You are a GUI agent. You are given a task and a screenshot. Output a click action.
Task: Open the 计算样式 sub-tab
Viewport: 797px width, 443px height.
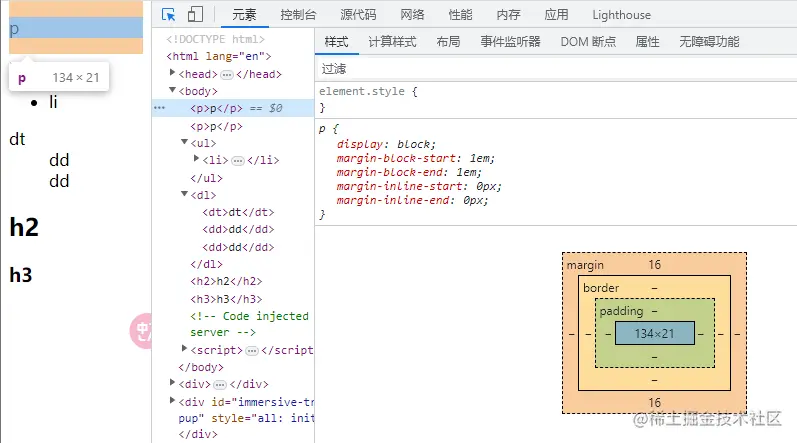pyautogui.click(x=392, y=42)
